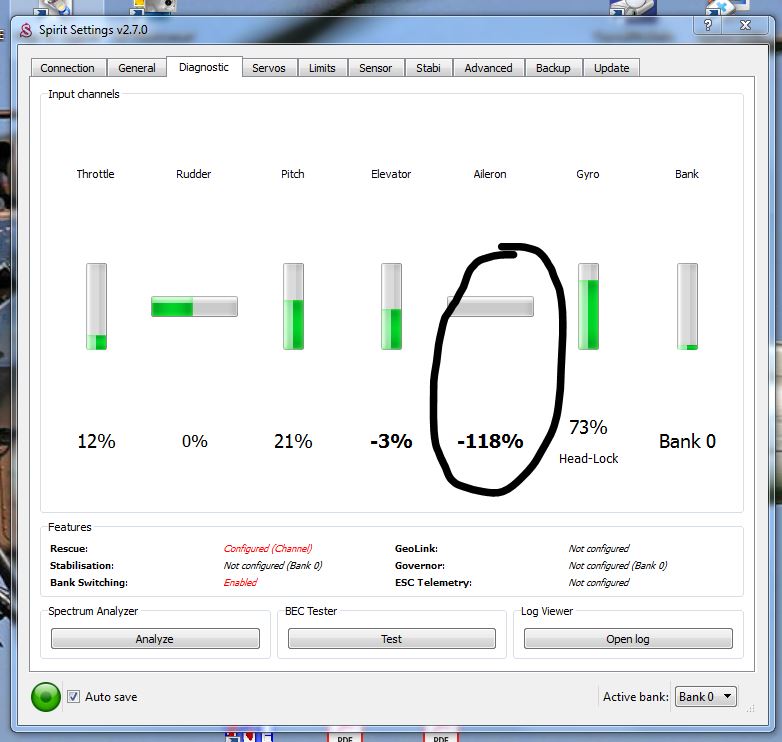The width and height of the screenshot is (782, 742).
Task: Expand the Active bank dropdown
Action: [x=706, y=696]
